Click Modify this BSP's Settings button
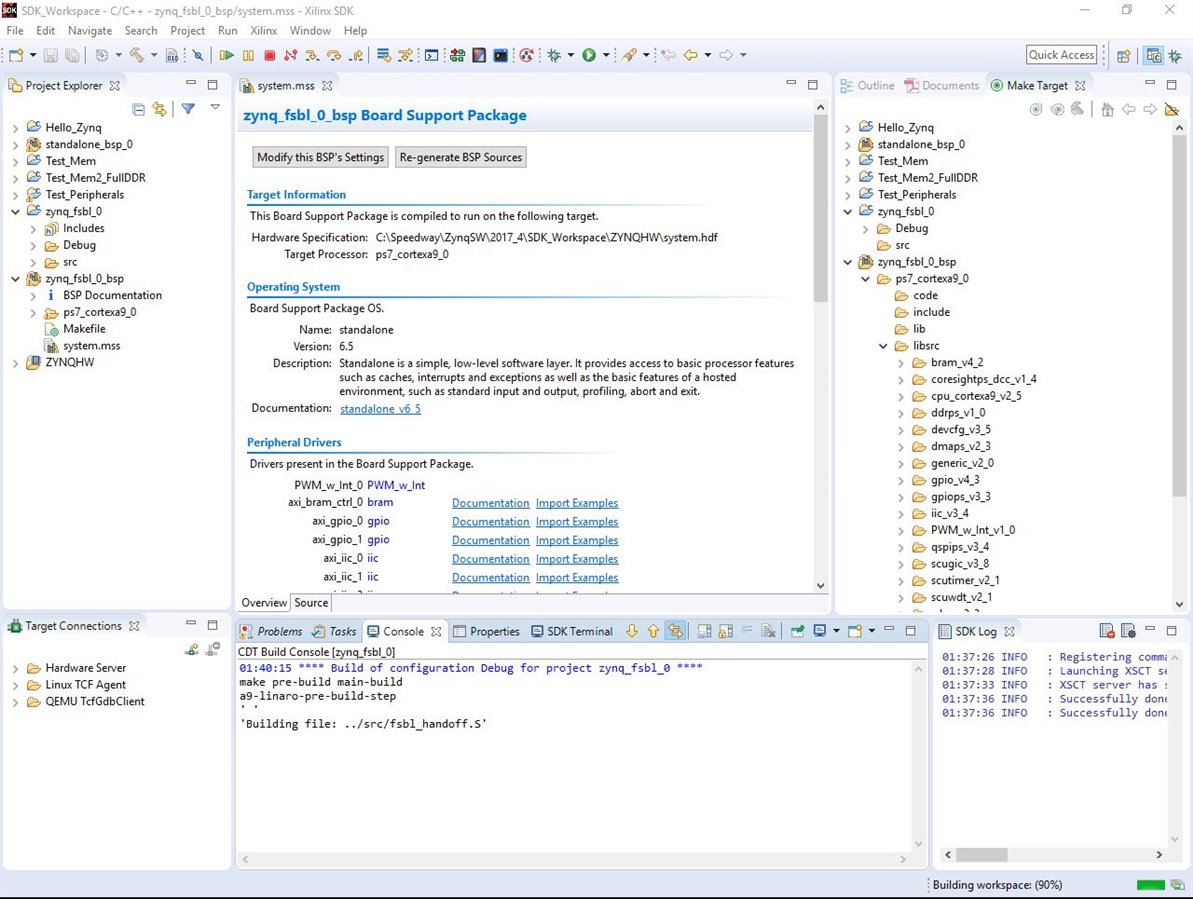Screen dimensions: 1193x899 click(x=320, y=157)
